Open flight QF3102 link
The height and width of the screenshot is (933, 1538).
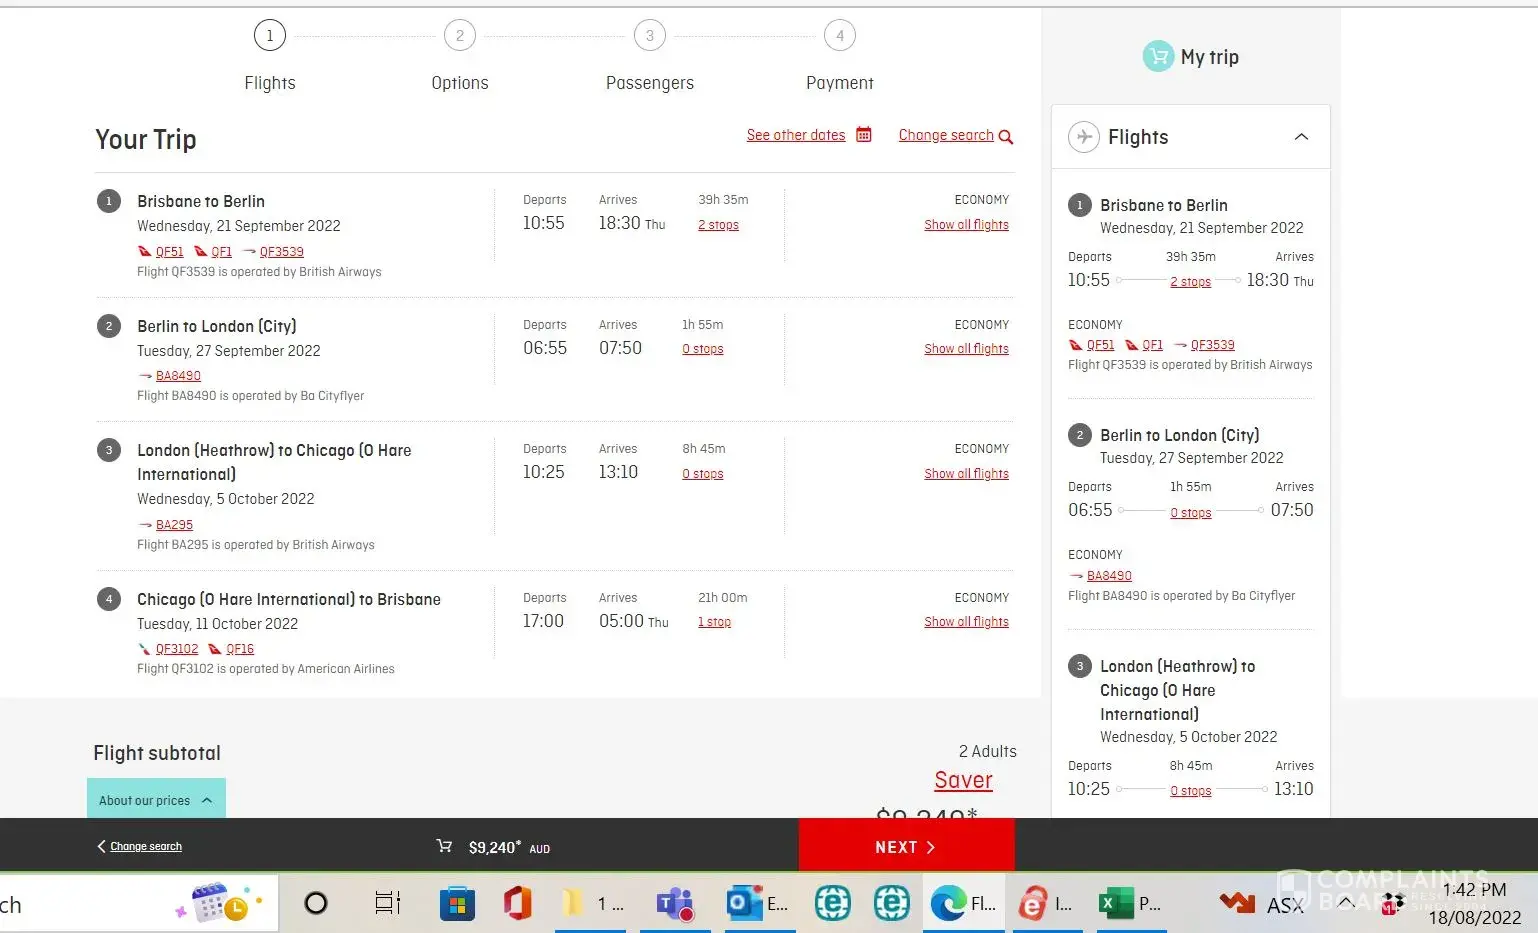[177, 649]
